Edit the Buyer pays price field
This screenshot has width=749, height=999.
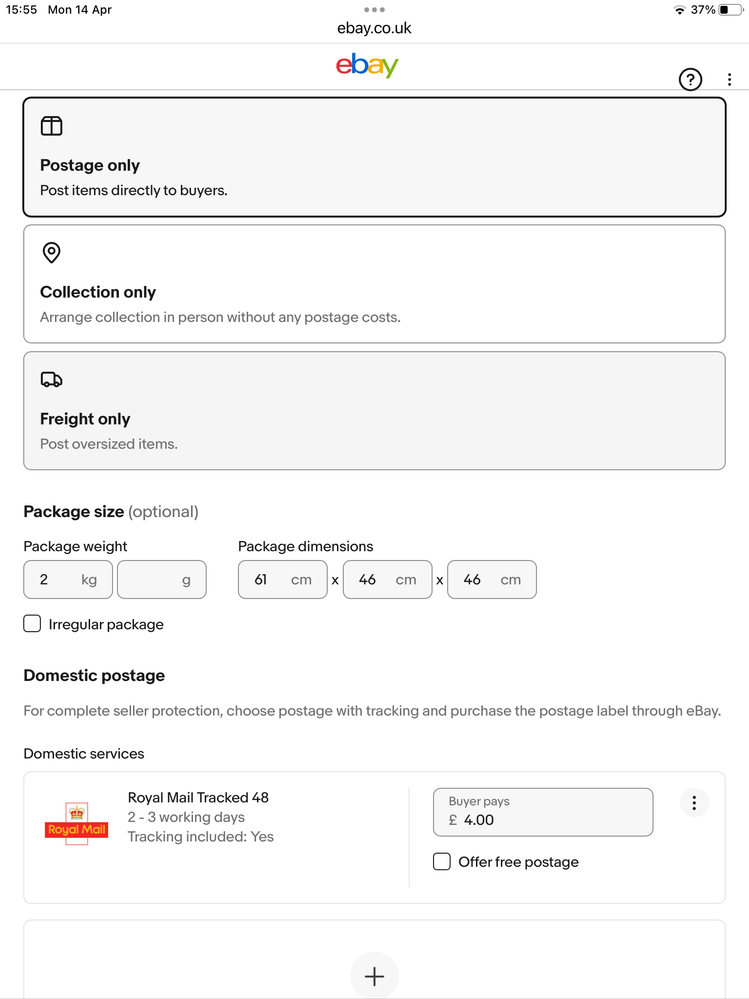[543, 812]
